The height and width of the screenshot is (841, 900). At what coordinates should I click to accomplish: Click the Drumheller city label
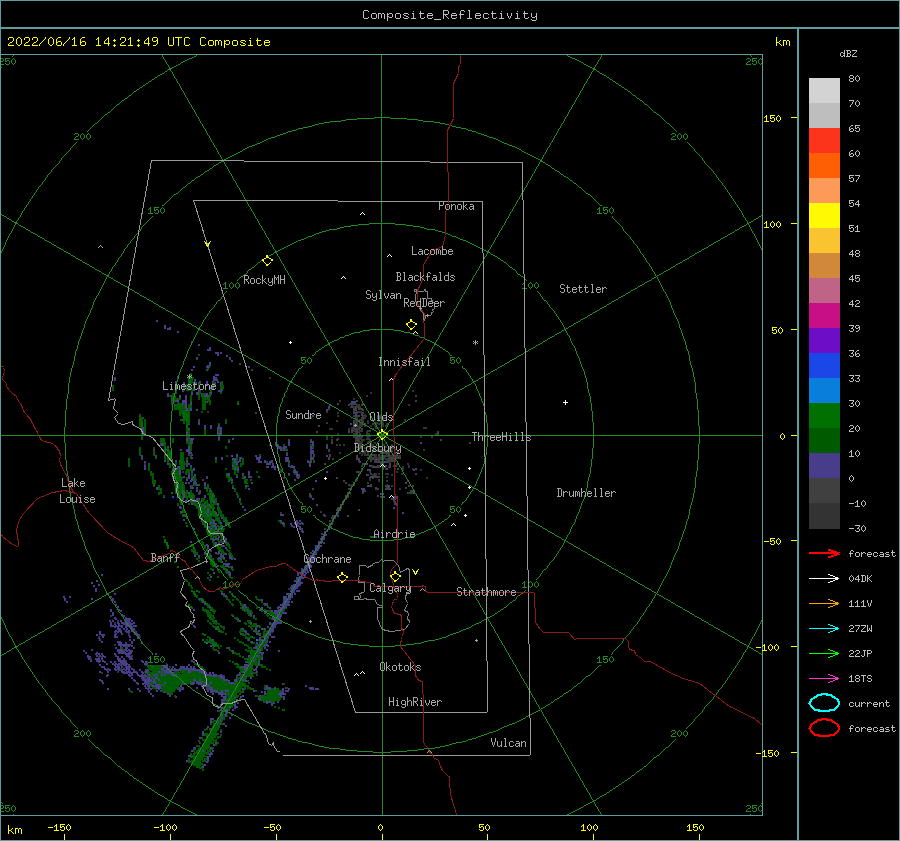click(x=586, y=493)
